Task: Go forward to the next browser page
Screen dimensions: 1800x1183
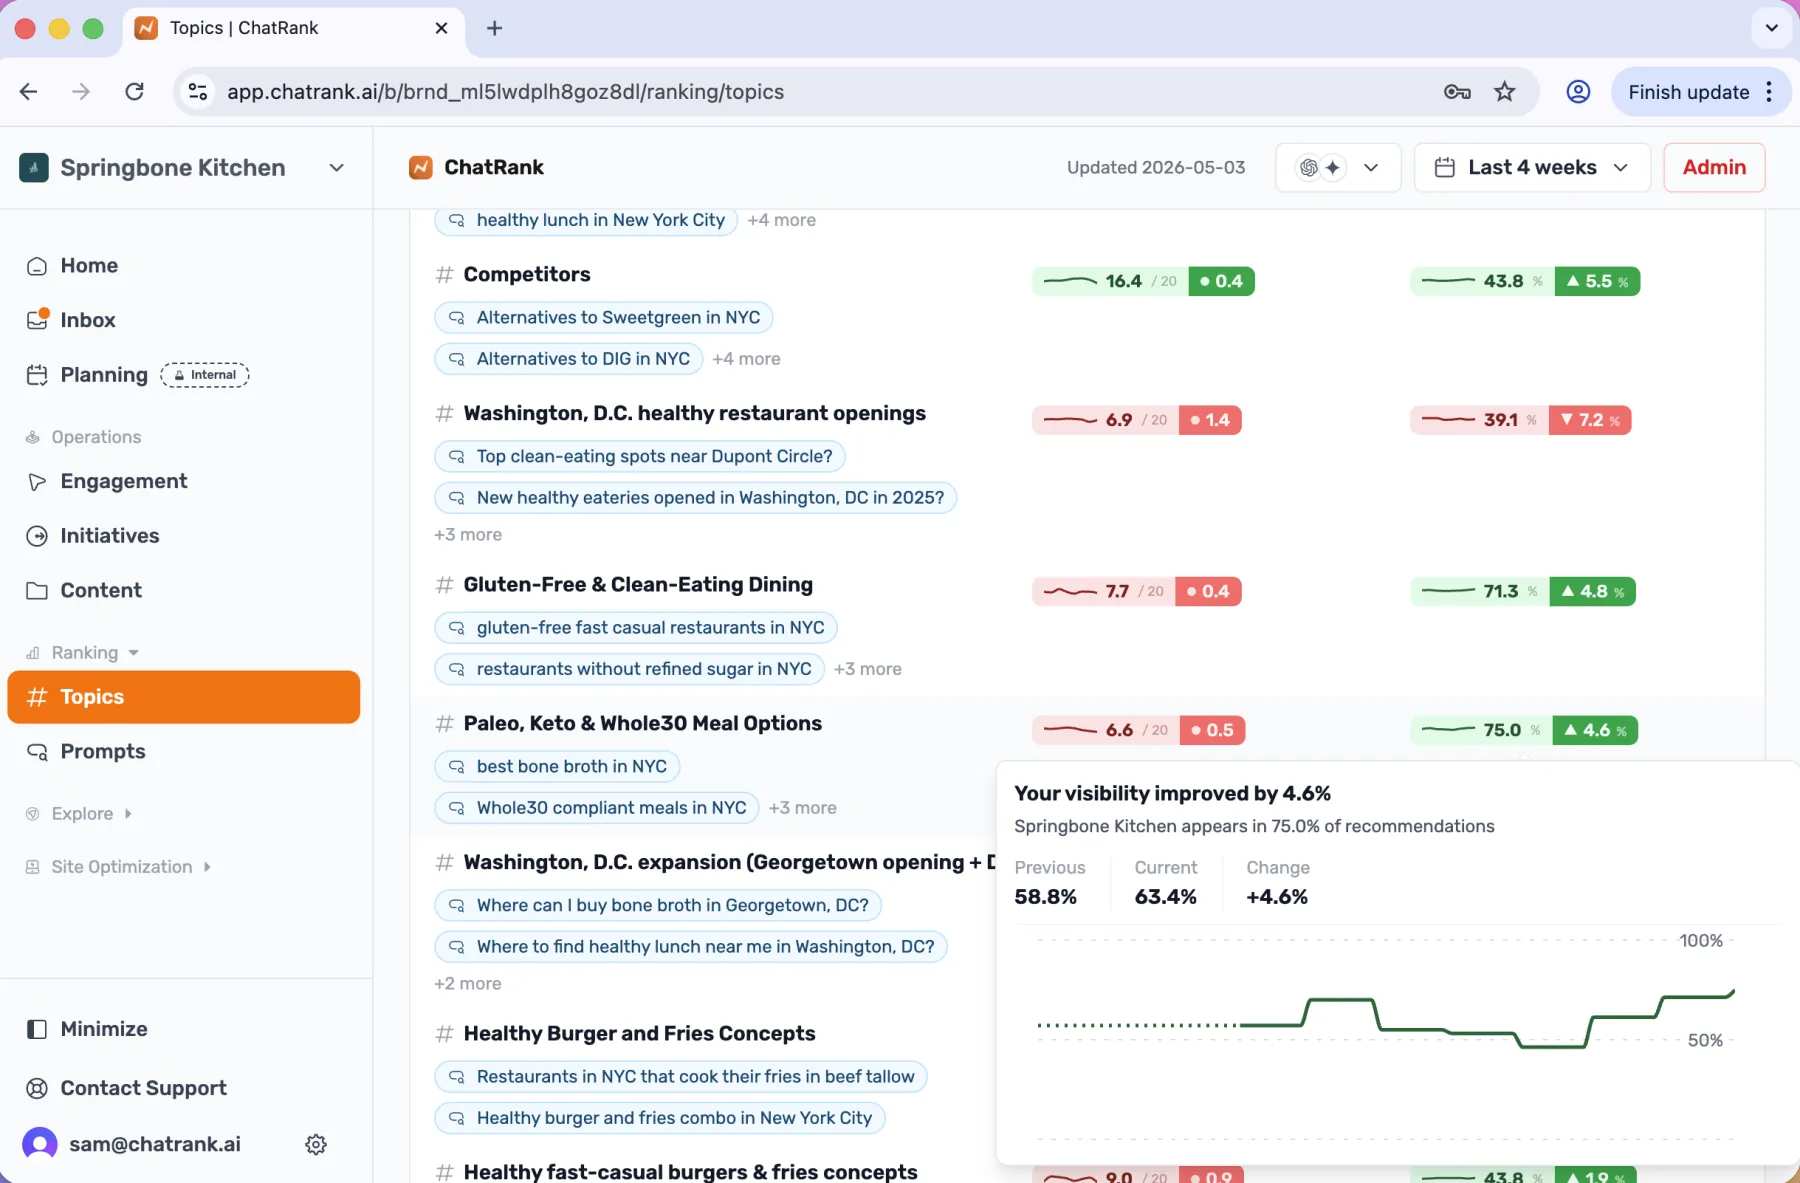Action: (81, 91)
